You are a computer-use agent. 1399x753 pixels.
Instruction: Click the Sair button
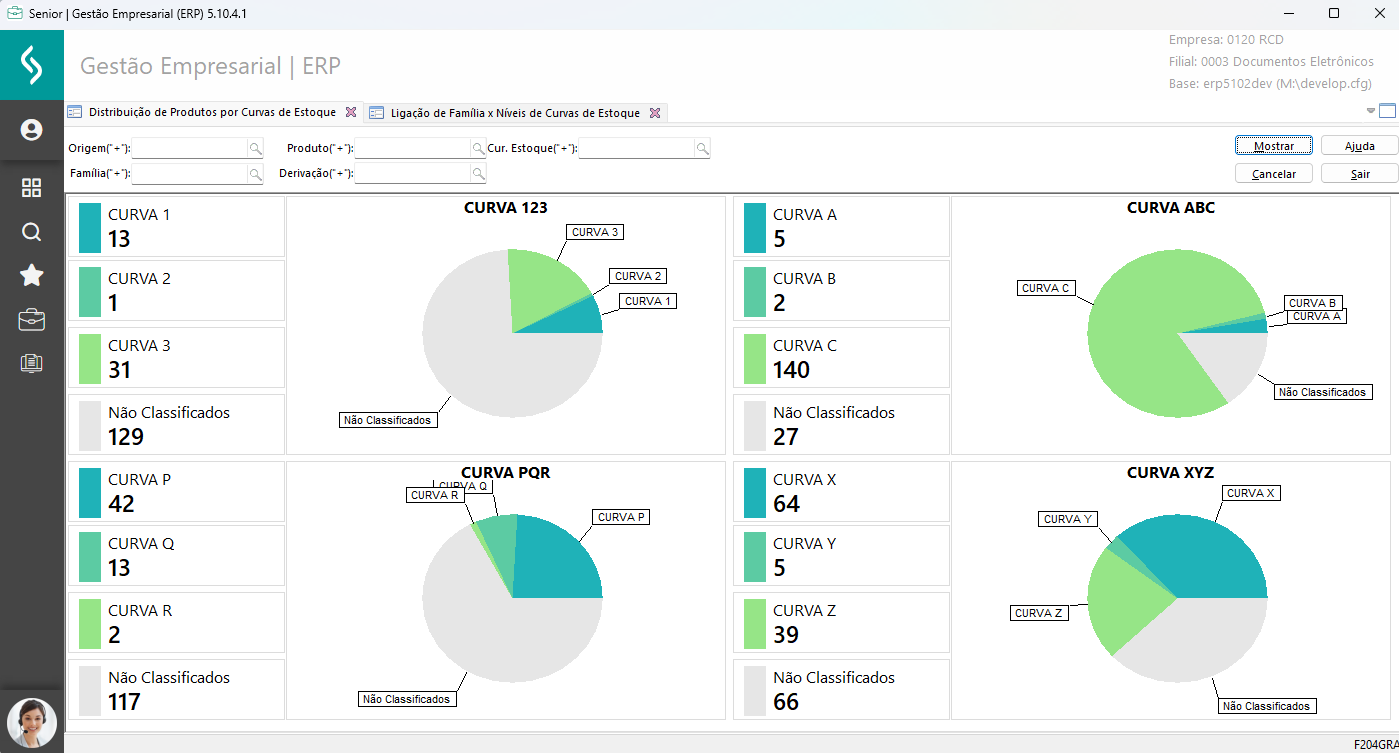click(1359, 174)
